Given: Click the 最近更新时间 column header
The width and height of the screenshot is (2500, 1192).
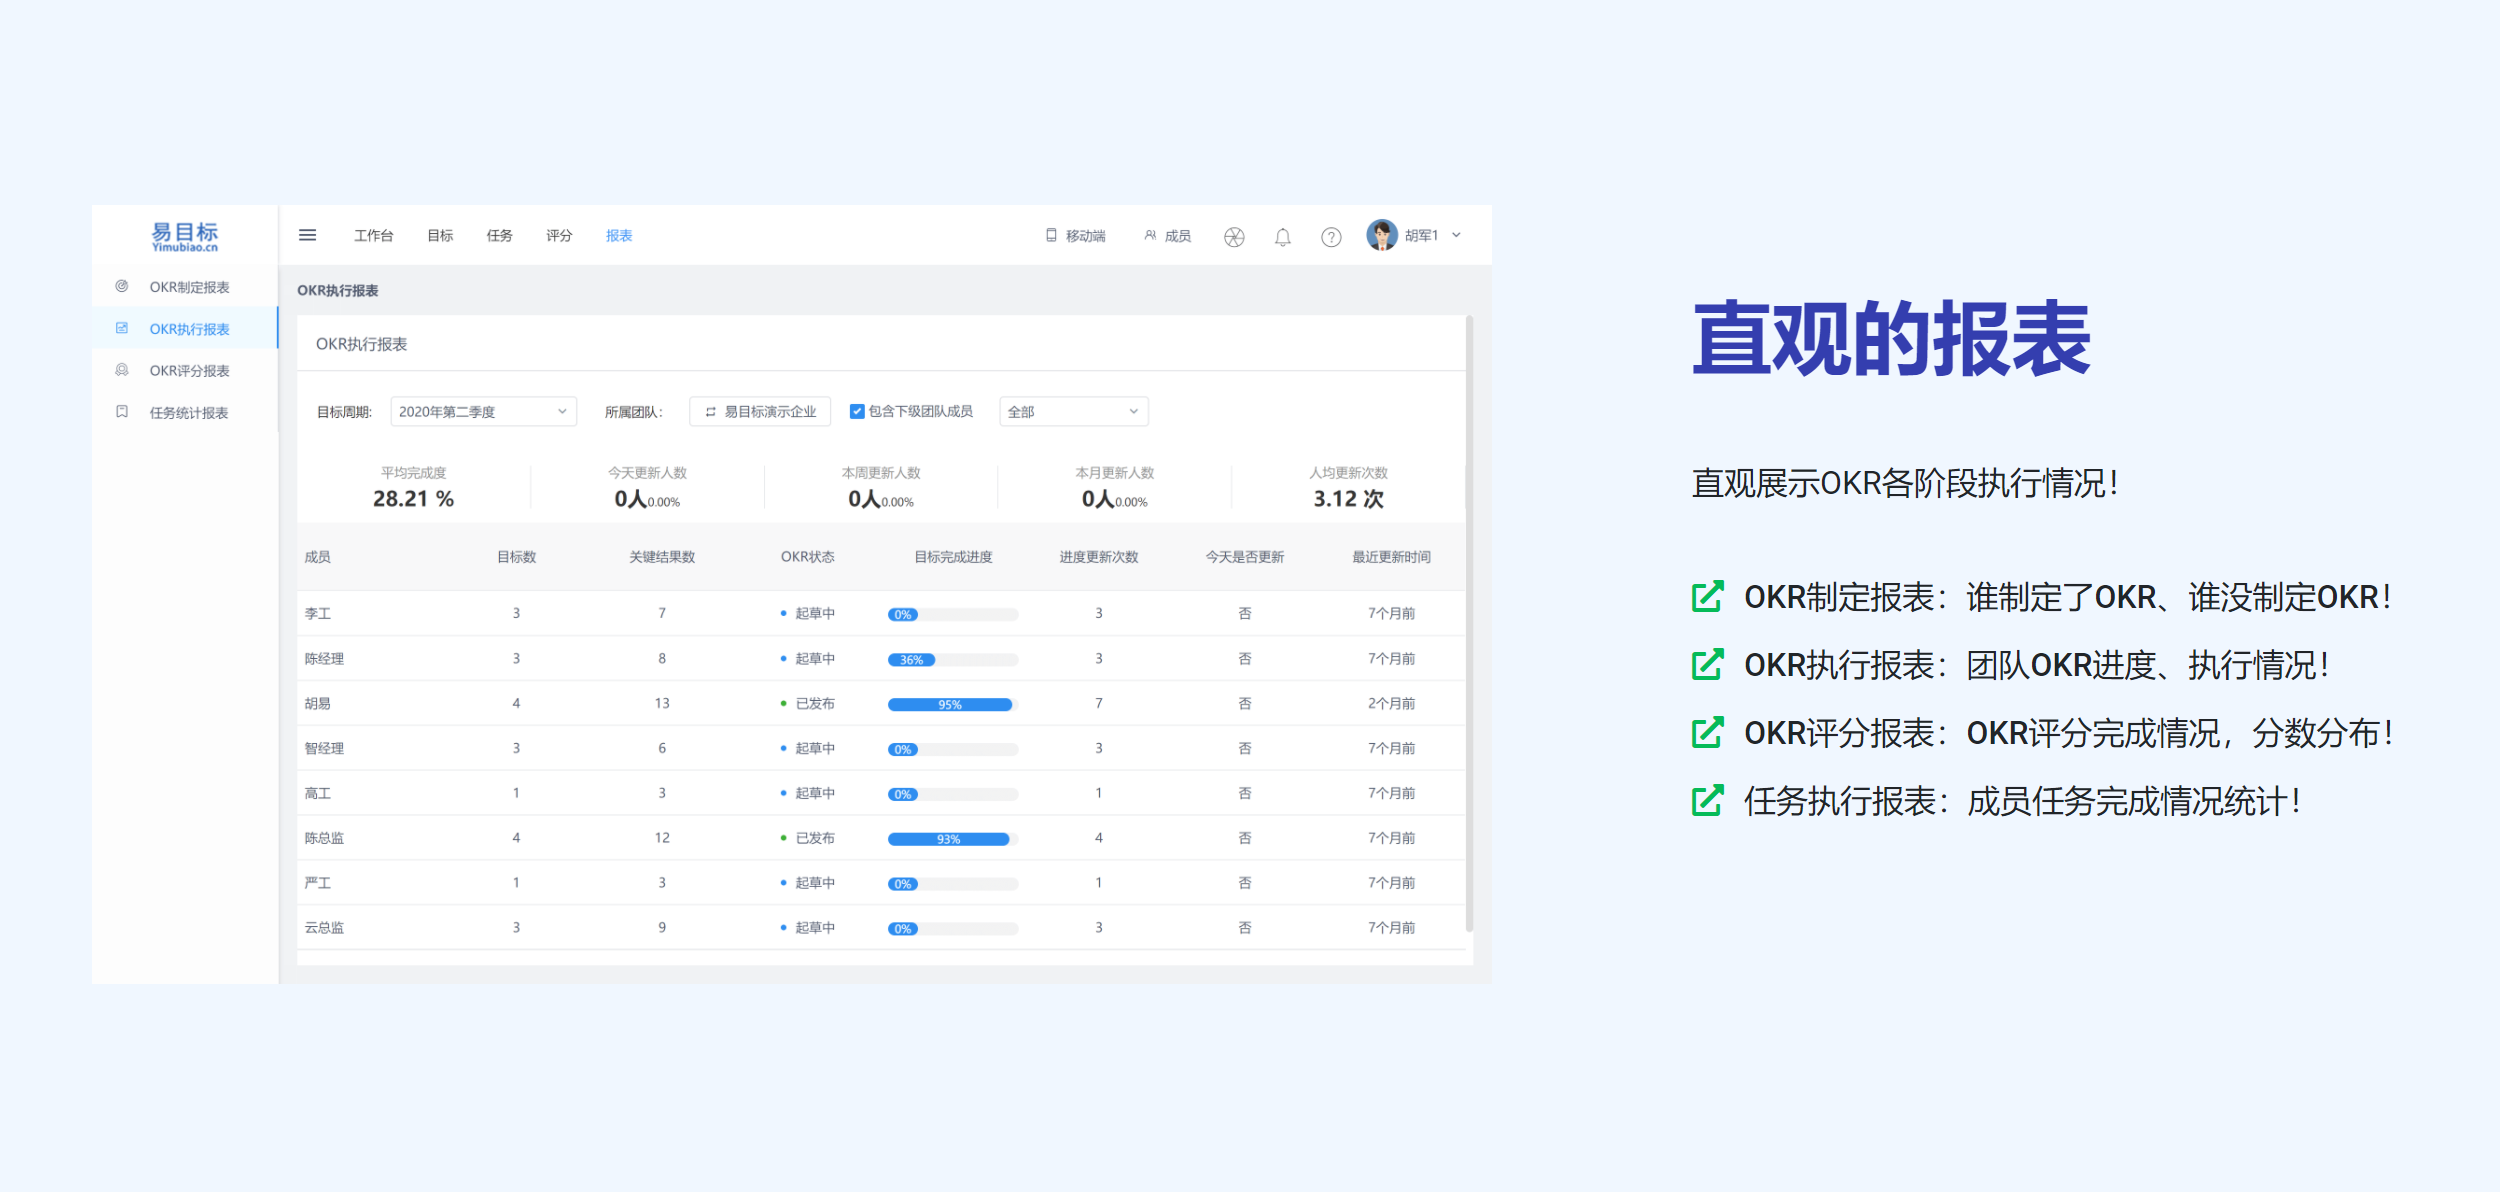Looking at the screenshot, I should click(x=1391, y=557).
